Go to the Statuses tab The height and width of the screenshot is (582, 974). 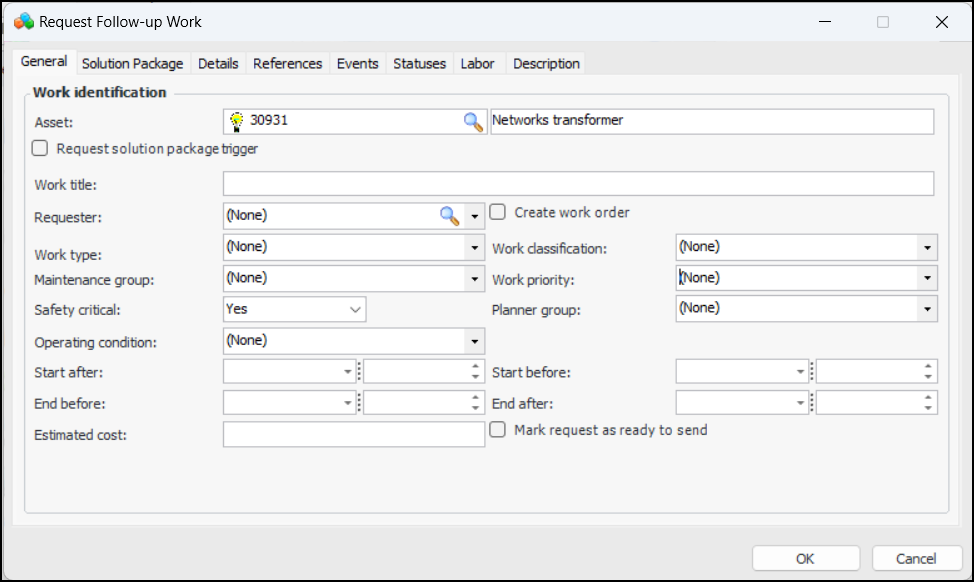[419, 63]
